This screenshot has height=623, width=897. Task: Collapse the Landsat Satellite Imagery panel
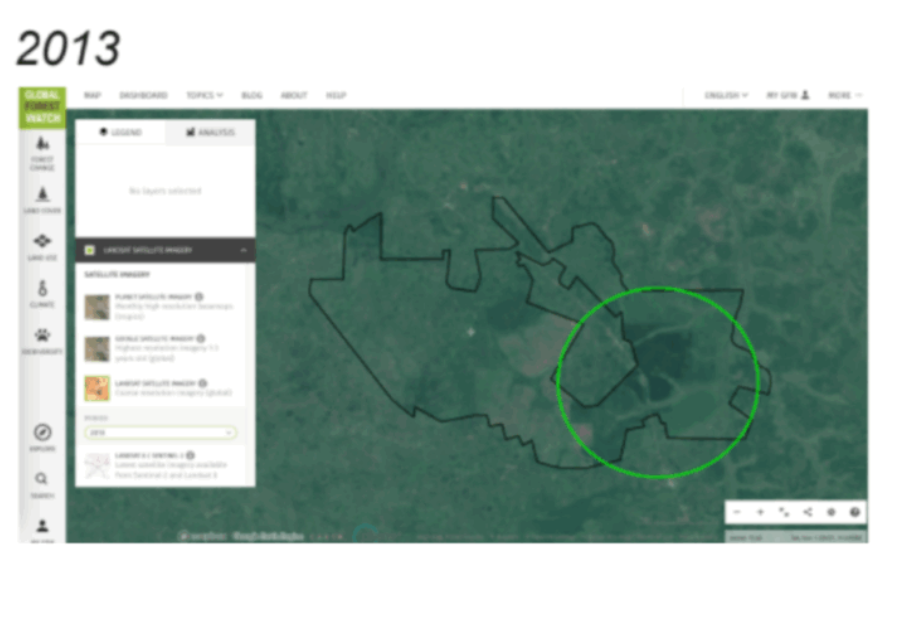tap(244, 250)
